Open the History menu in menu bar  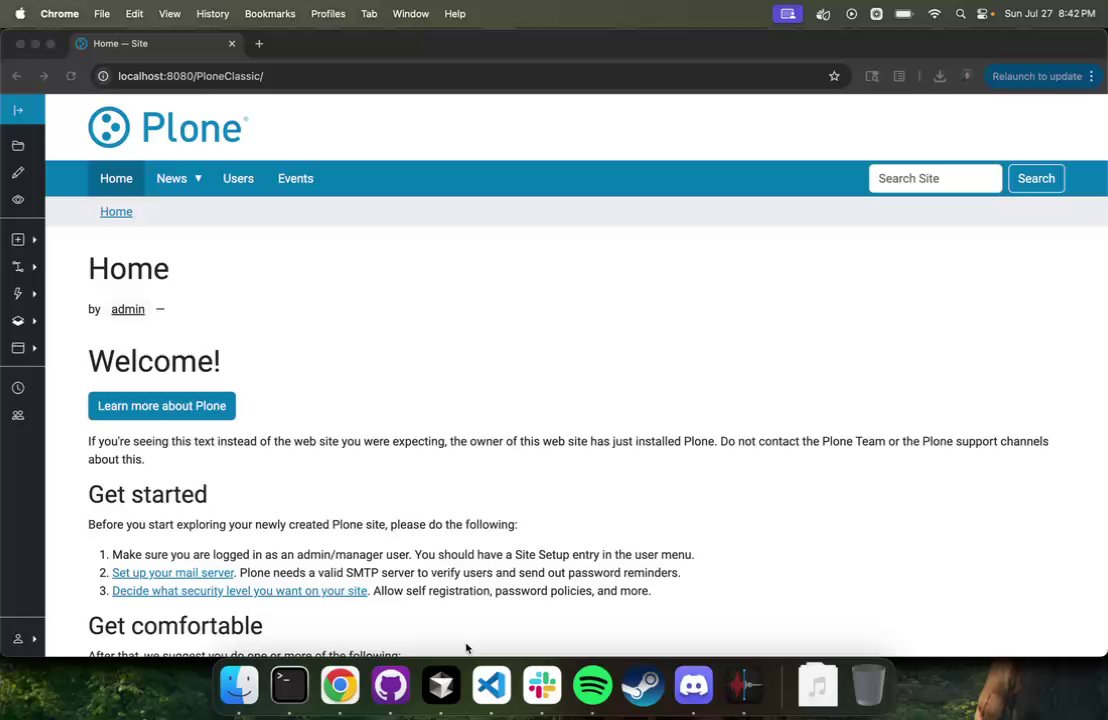212,14
